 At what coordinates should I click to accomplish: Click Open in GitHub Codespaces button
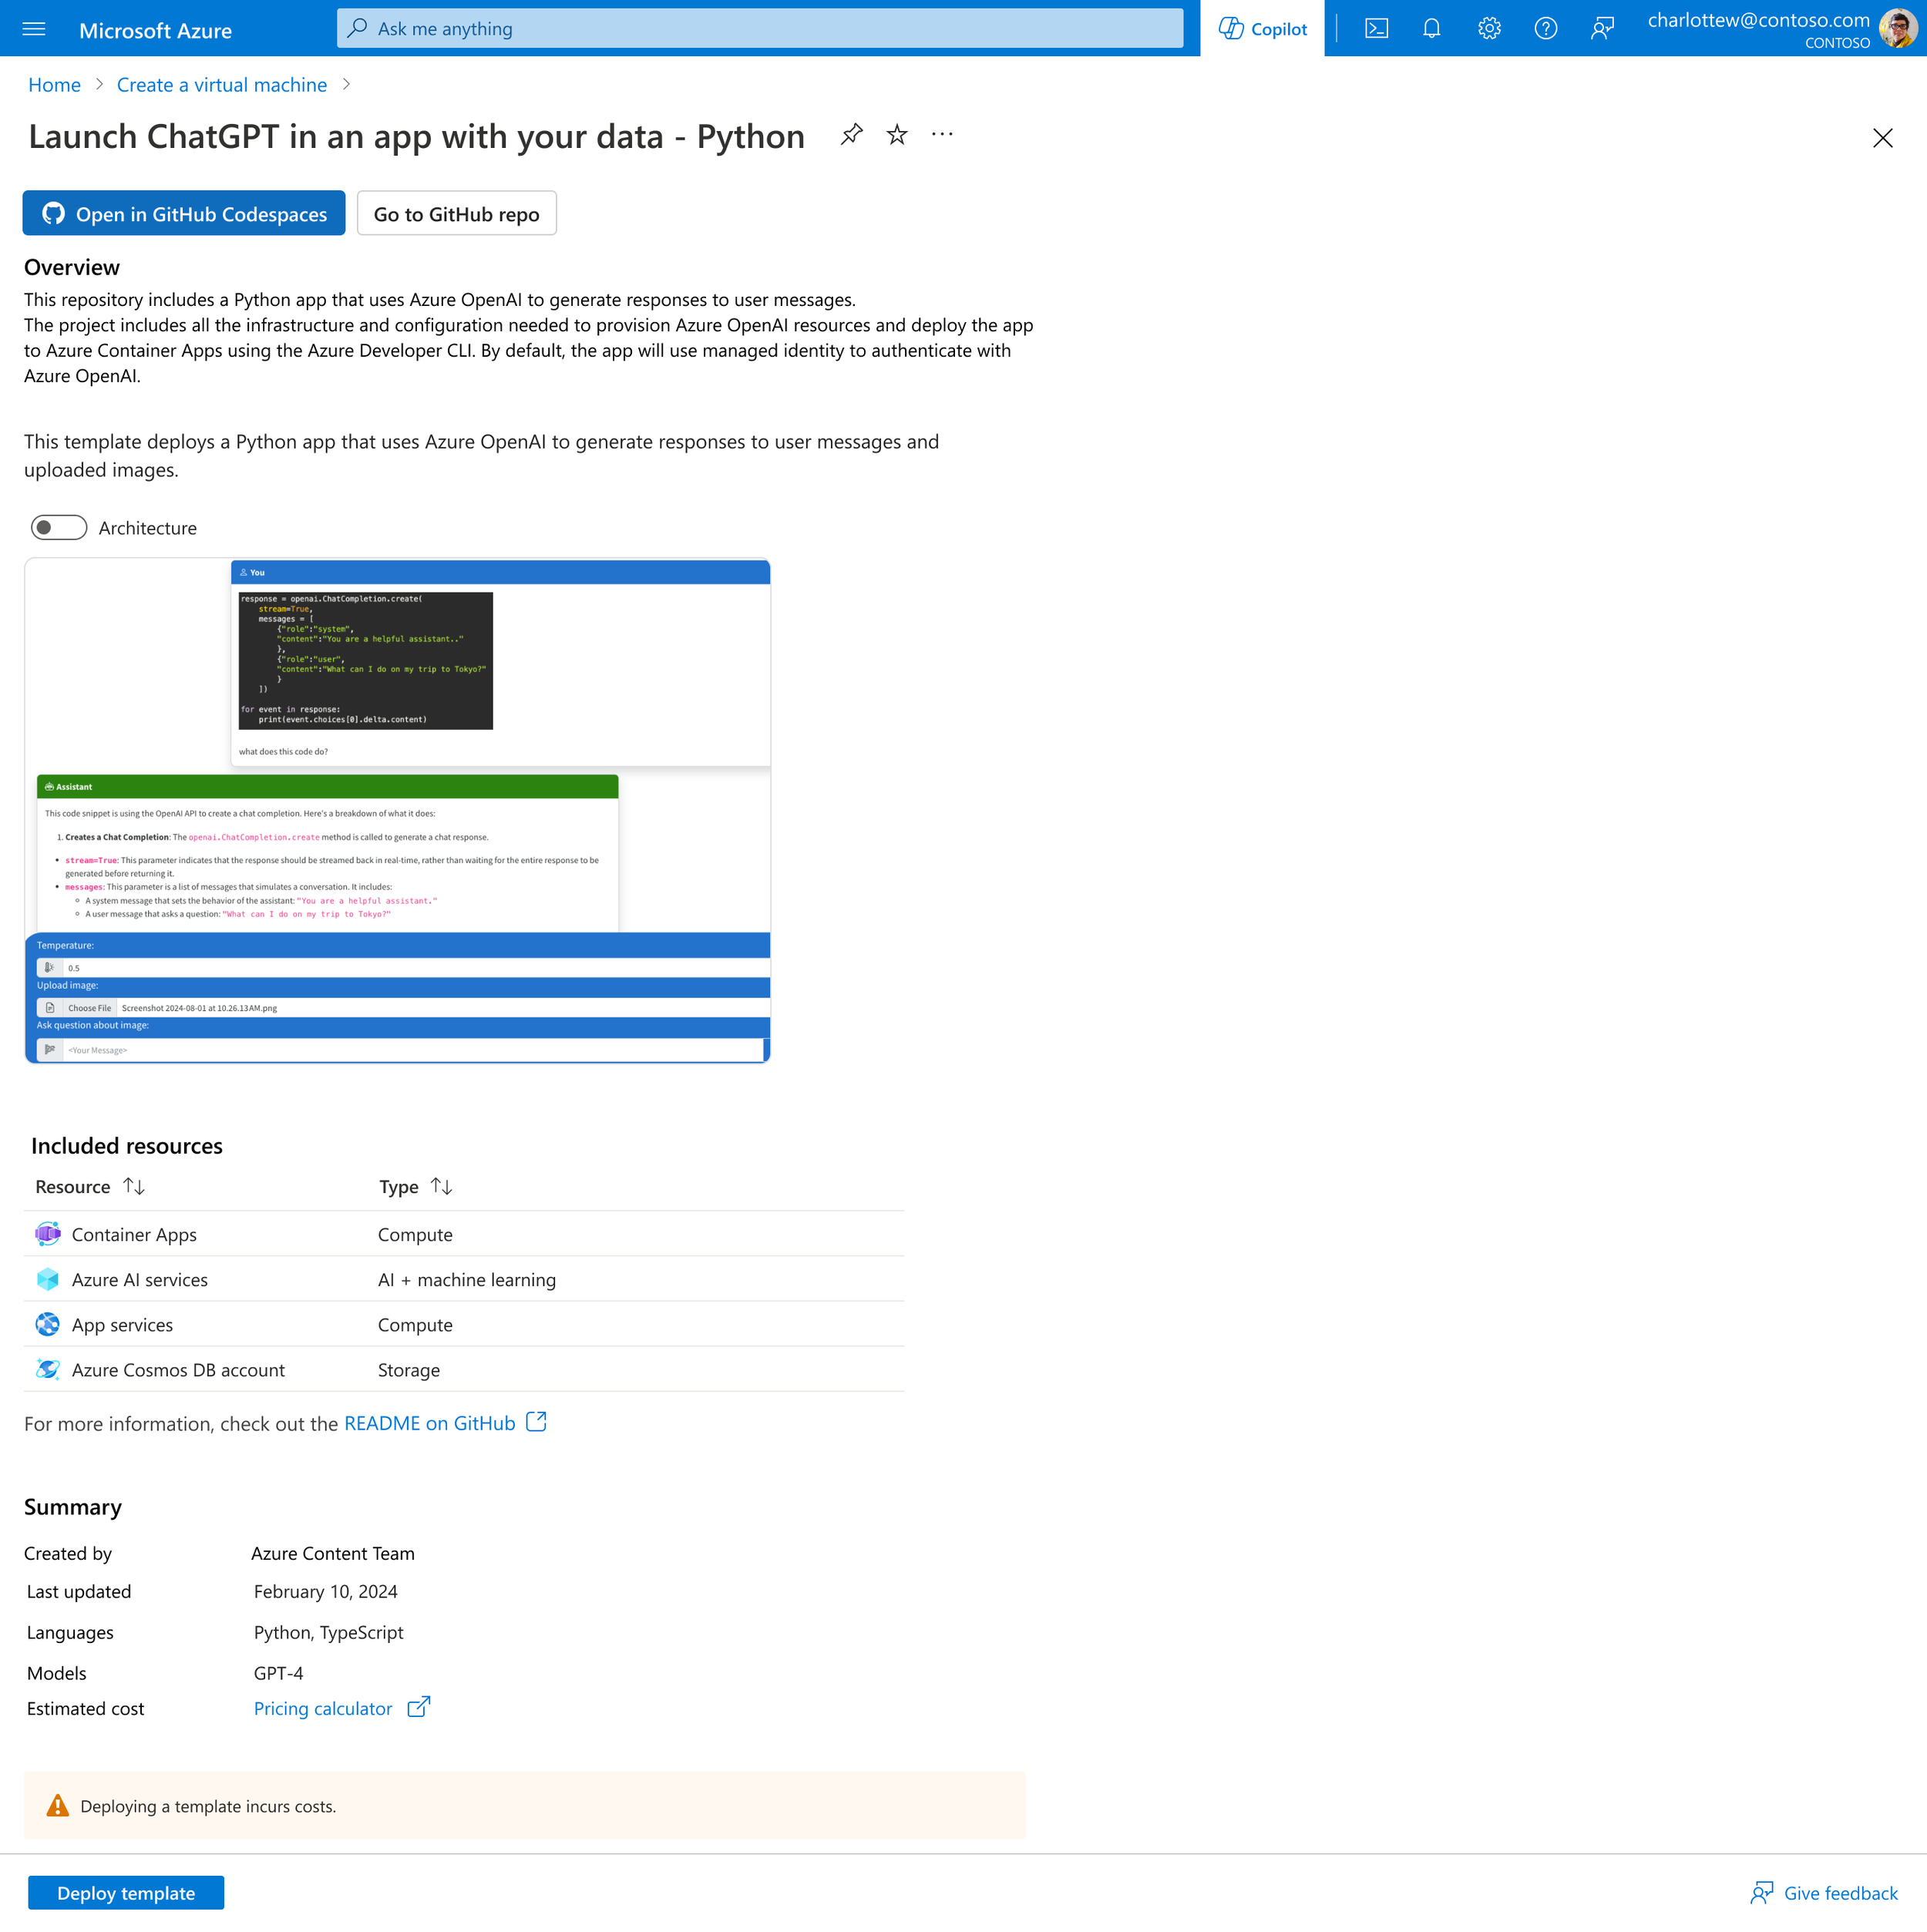(x=184, y=214)
